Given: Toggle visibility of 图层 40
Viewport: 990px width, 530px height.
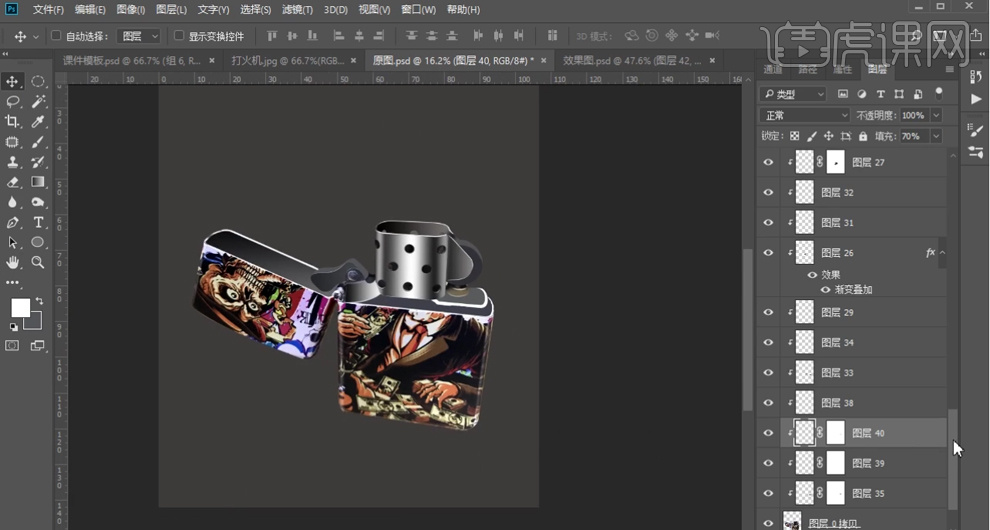Looking at the screenshot, I should point(768,433).
